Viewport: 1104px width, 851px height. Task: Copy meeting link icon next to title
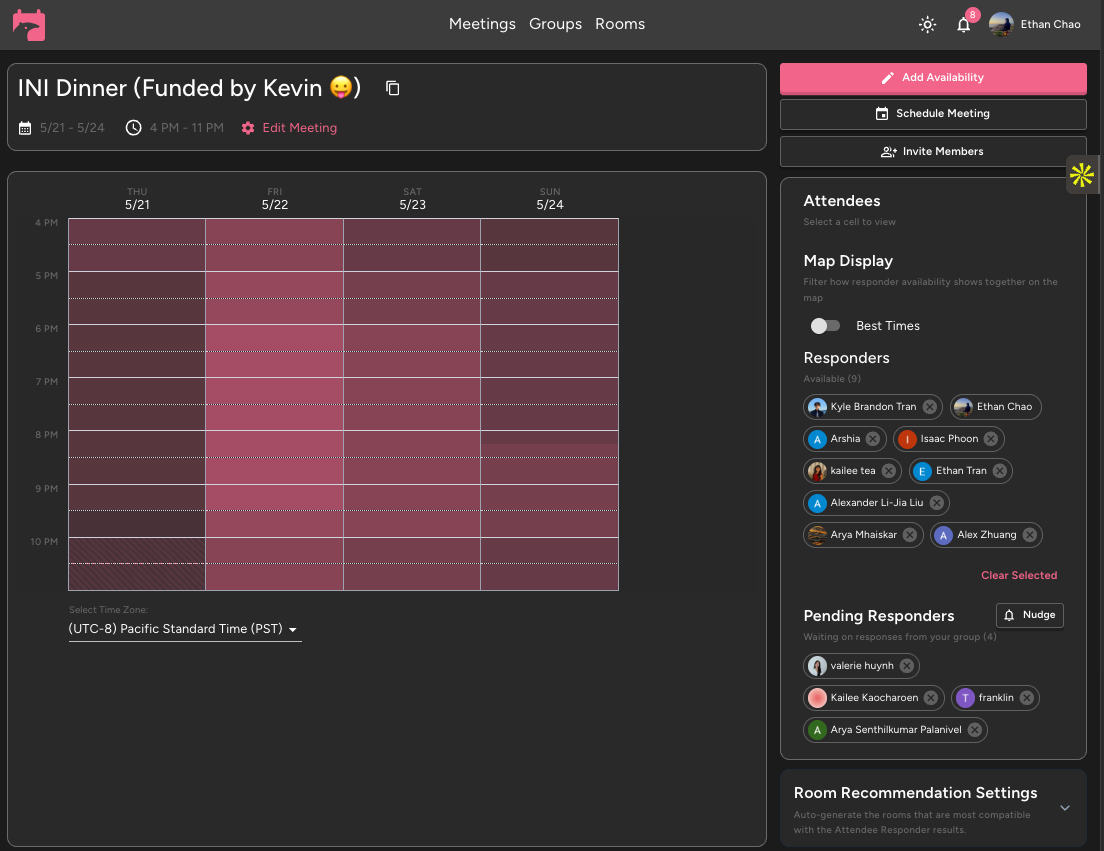pyautogui.click(x=393, y=88)
